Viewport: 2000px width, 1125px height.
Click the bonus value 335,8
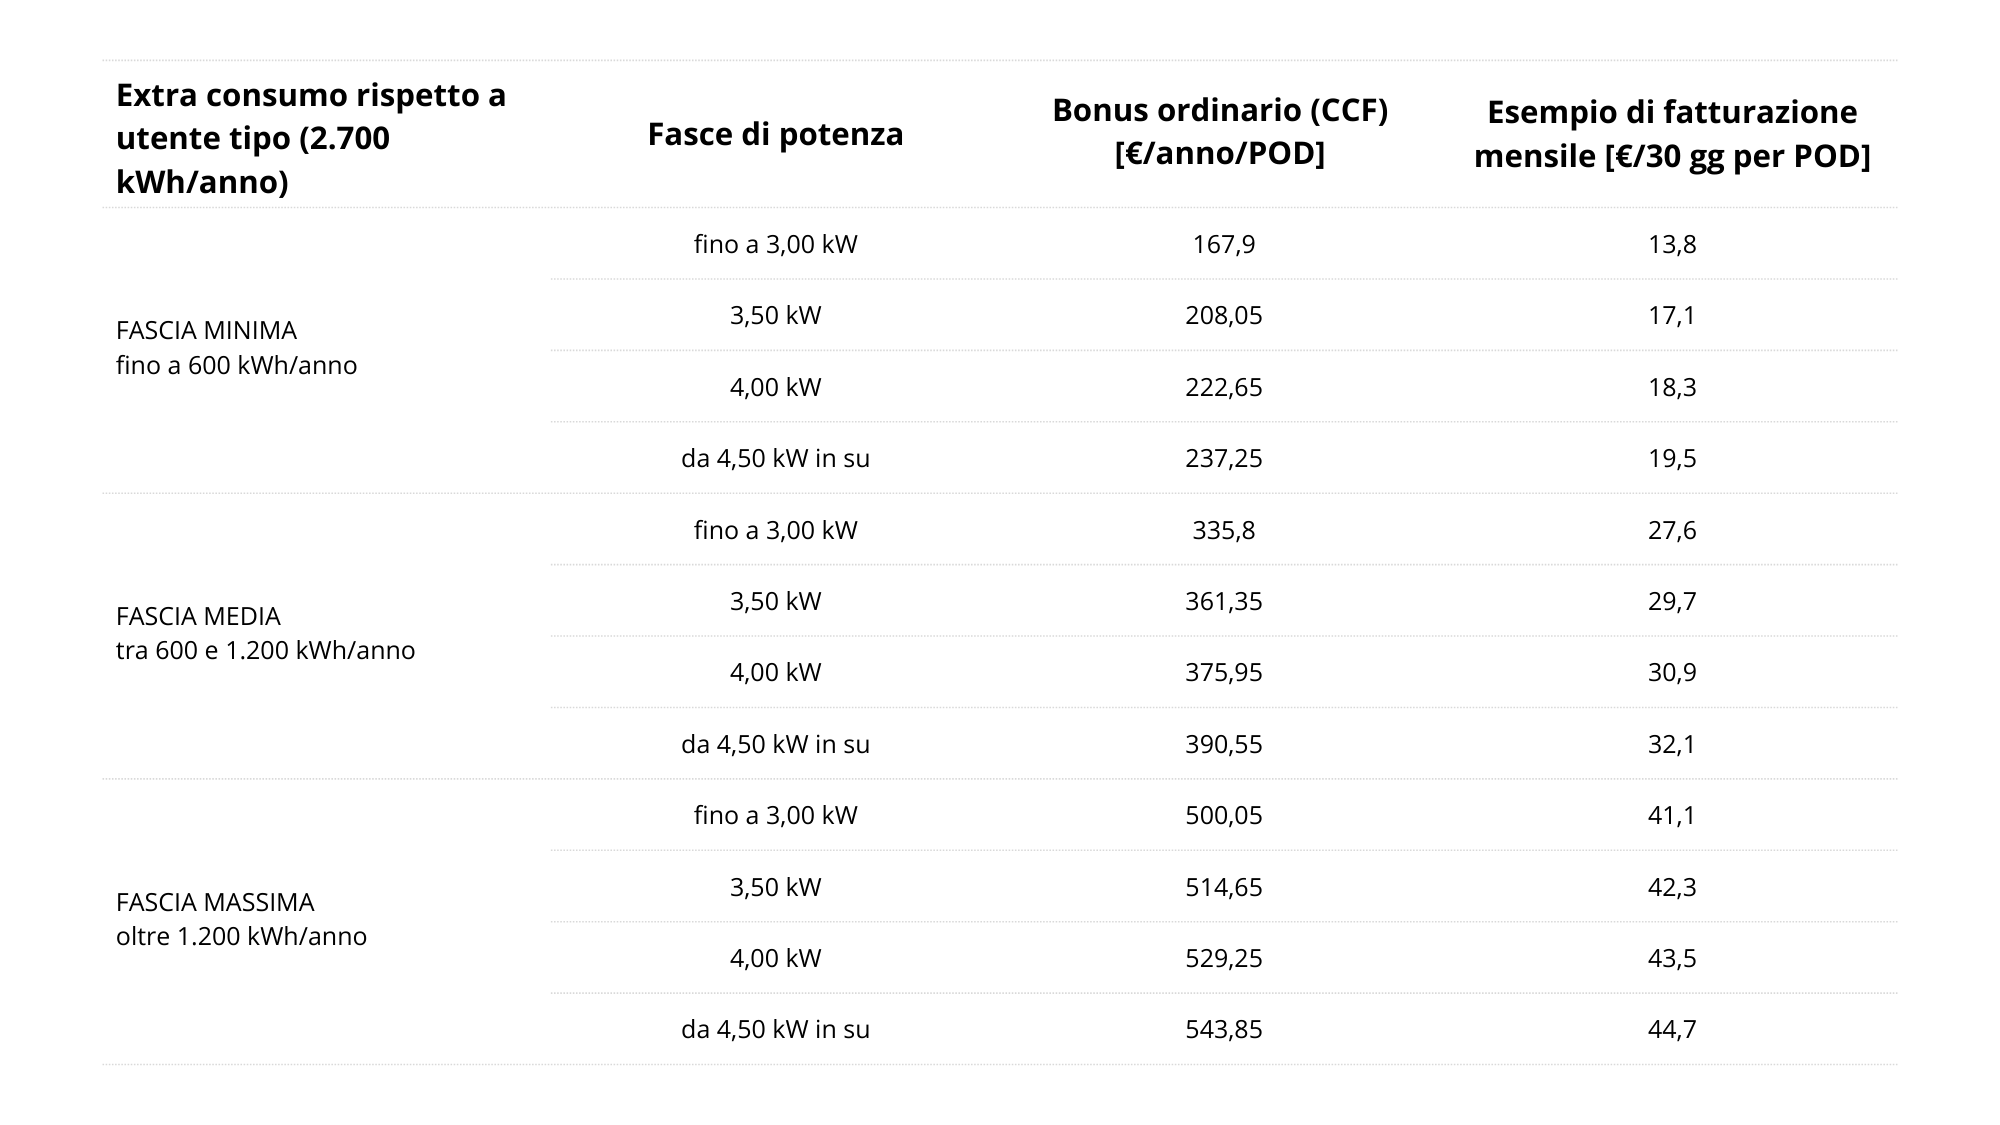[1223, 530]
